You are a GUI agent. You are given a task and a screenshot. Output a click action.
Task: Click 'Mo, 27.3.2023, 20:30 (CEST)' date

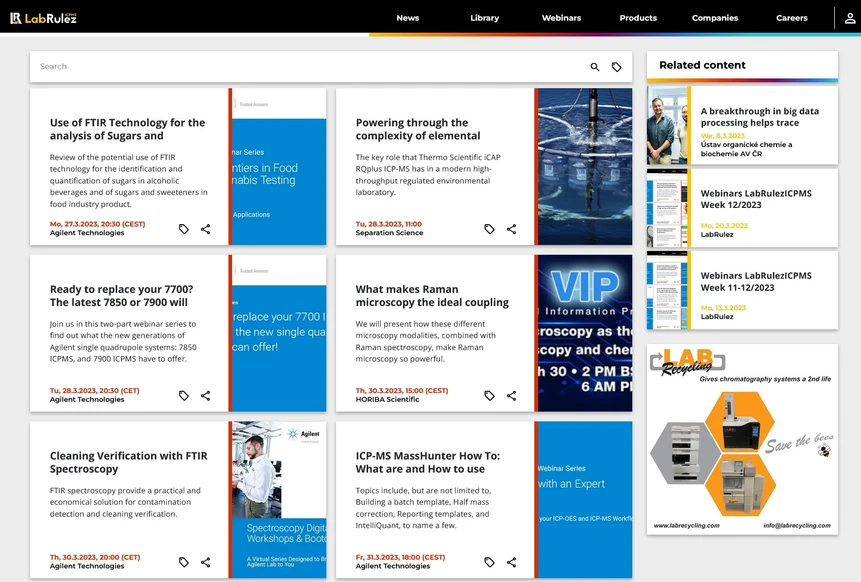tap(97, 224)
